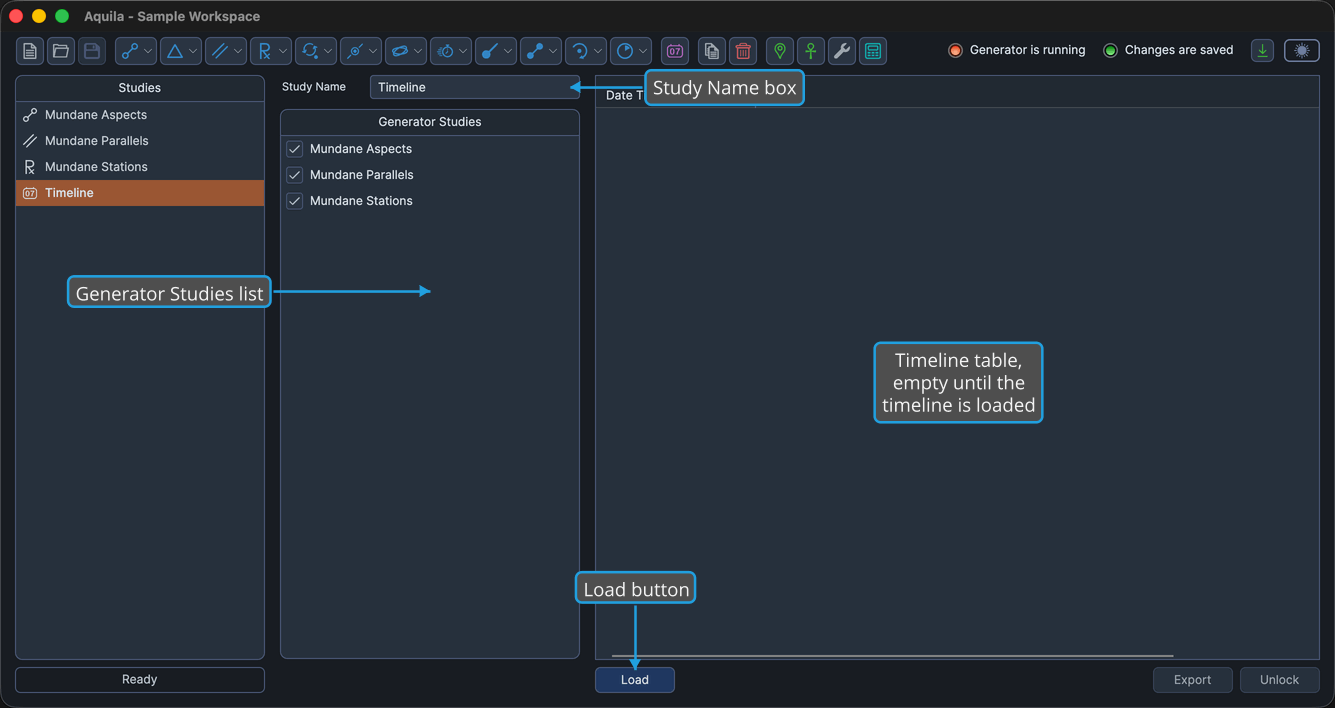Open the linked-nodes aspects toolbar dropdown
The height and width of the screenshot is (708, 1335).
[136, 51]
